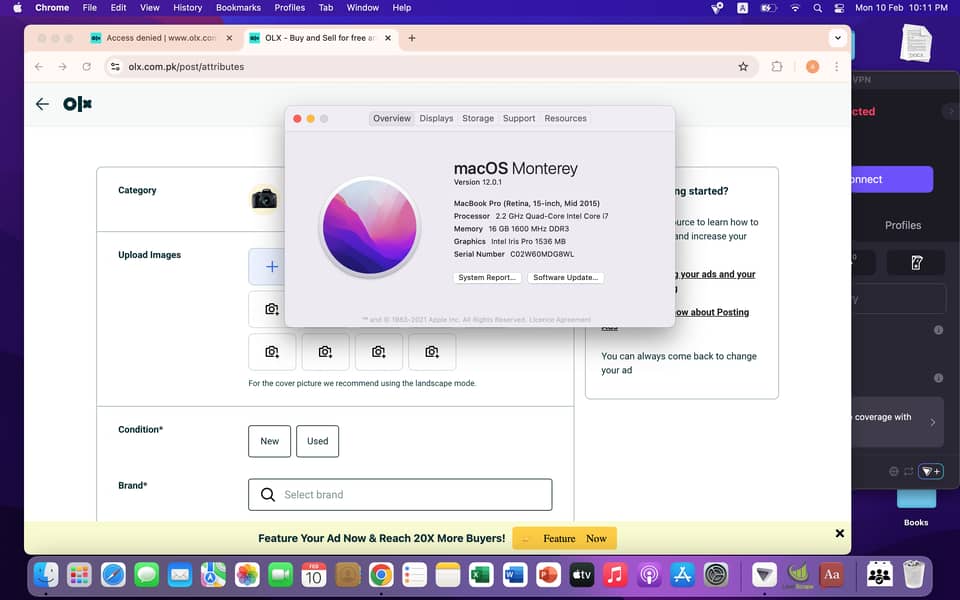Reload the OLX page

[x=87, y=67]
